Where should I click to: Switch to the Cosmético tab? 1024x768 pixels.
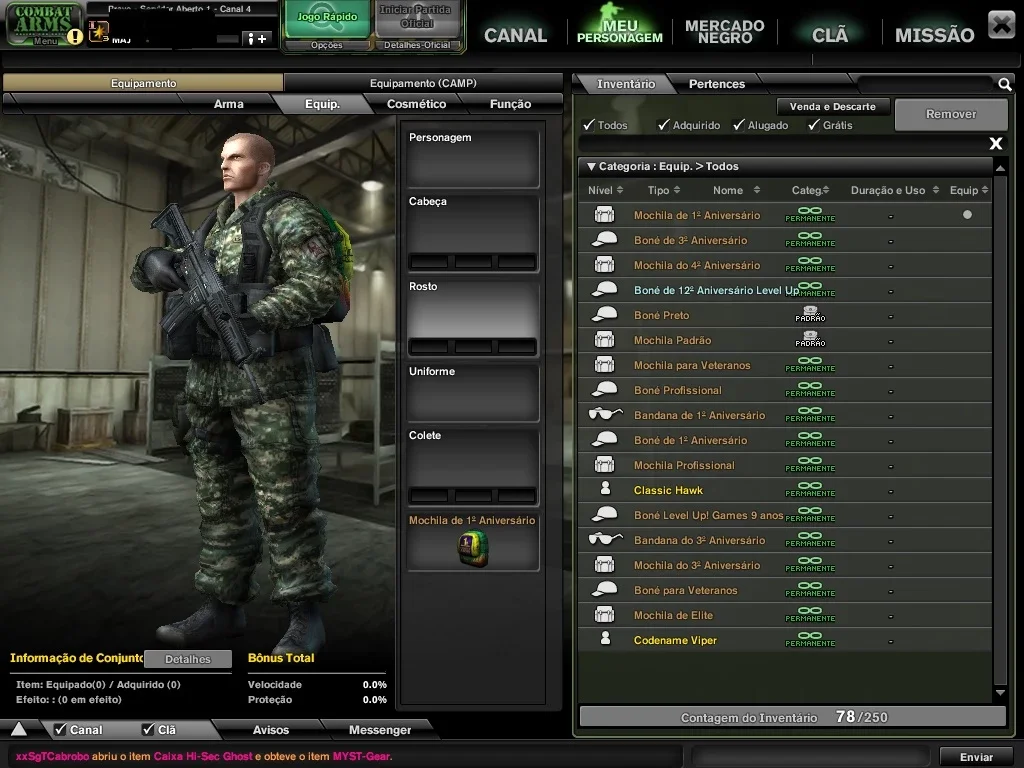pos(416,104)
